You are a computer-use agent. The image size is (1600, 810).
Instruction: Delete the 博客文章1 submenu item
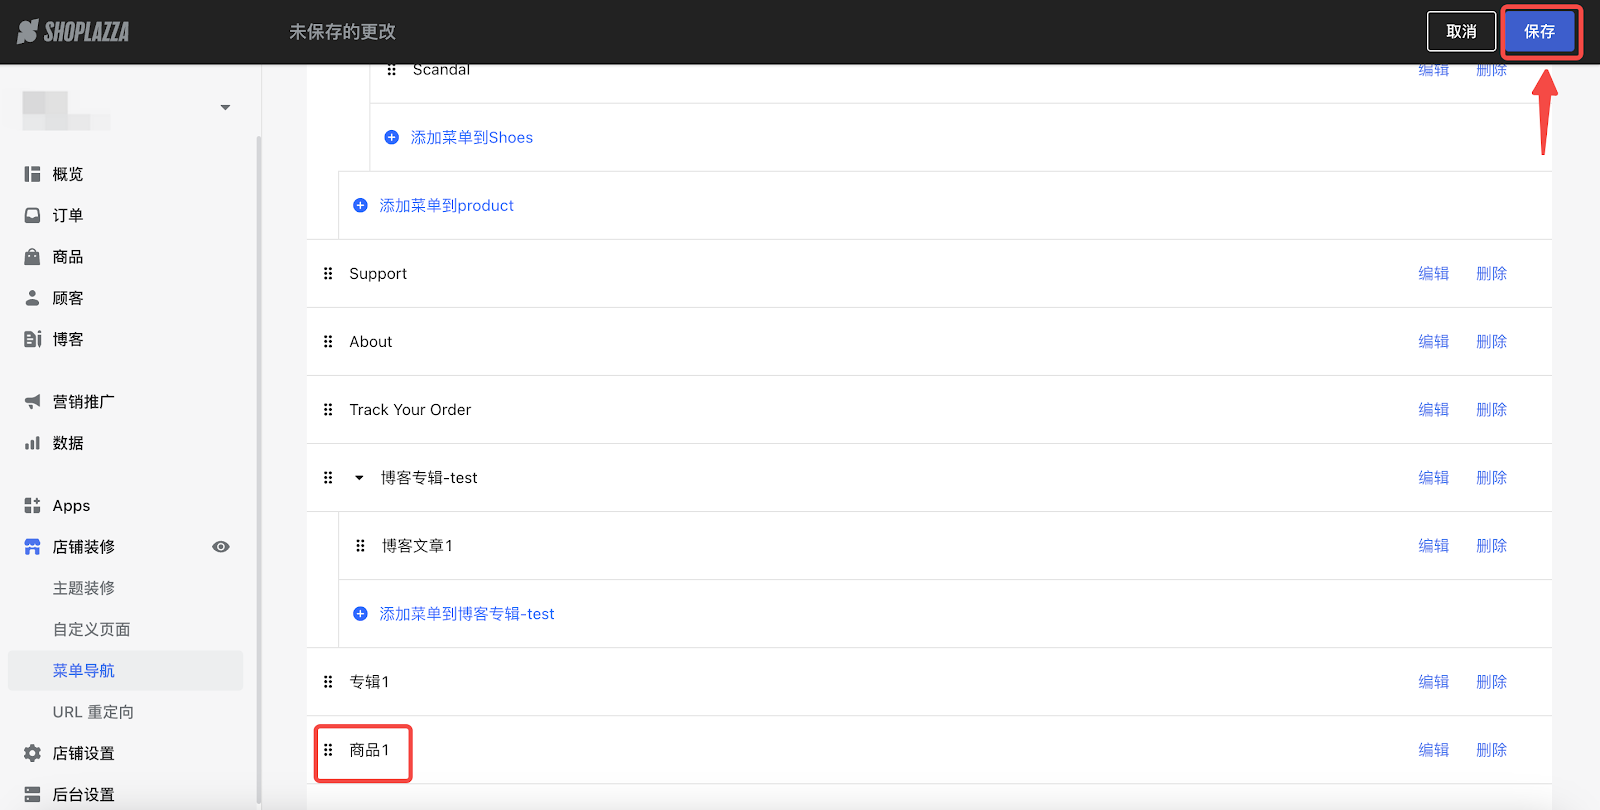tap(1491, 545)
